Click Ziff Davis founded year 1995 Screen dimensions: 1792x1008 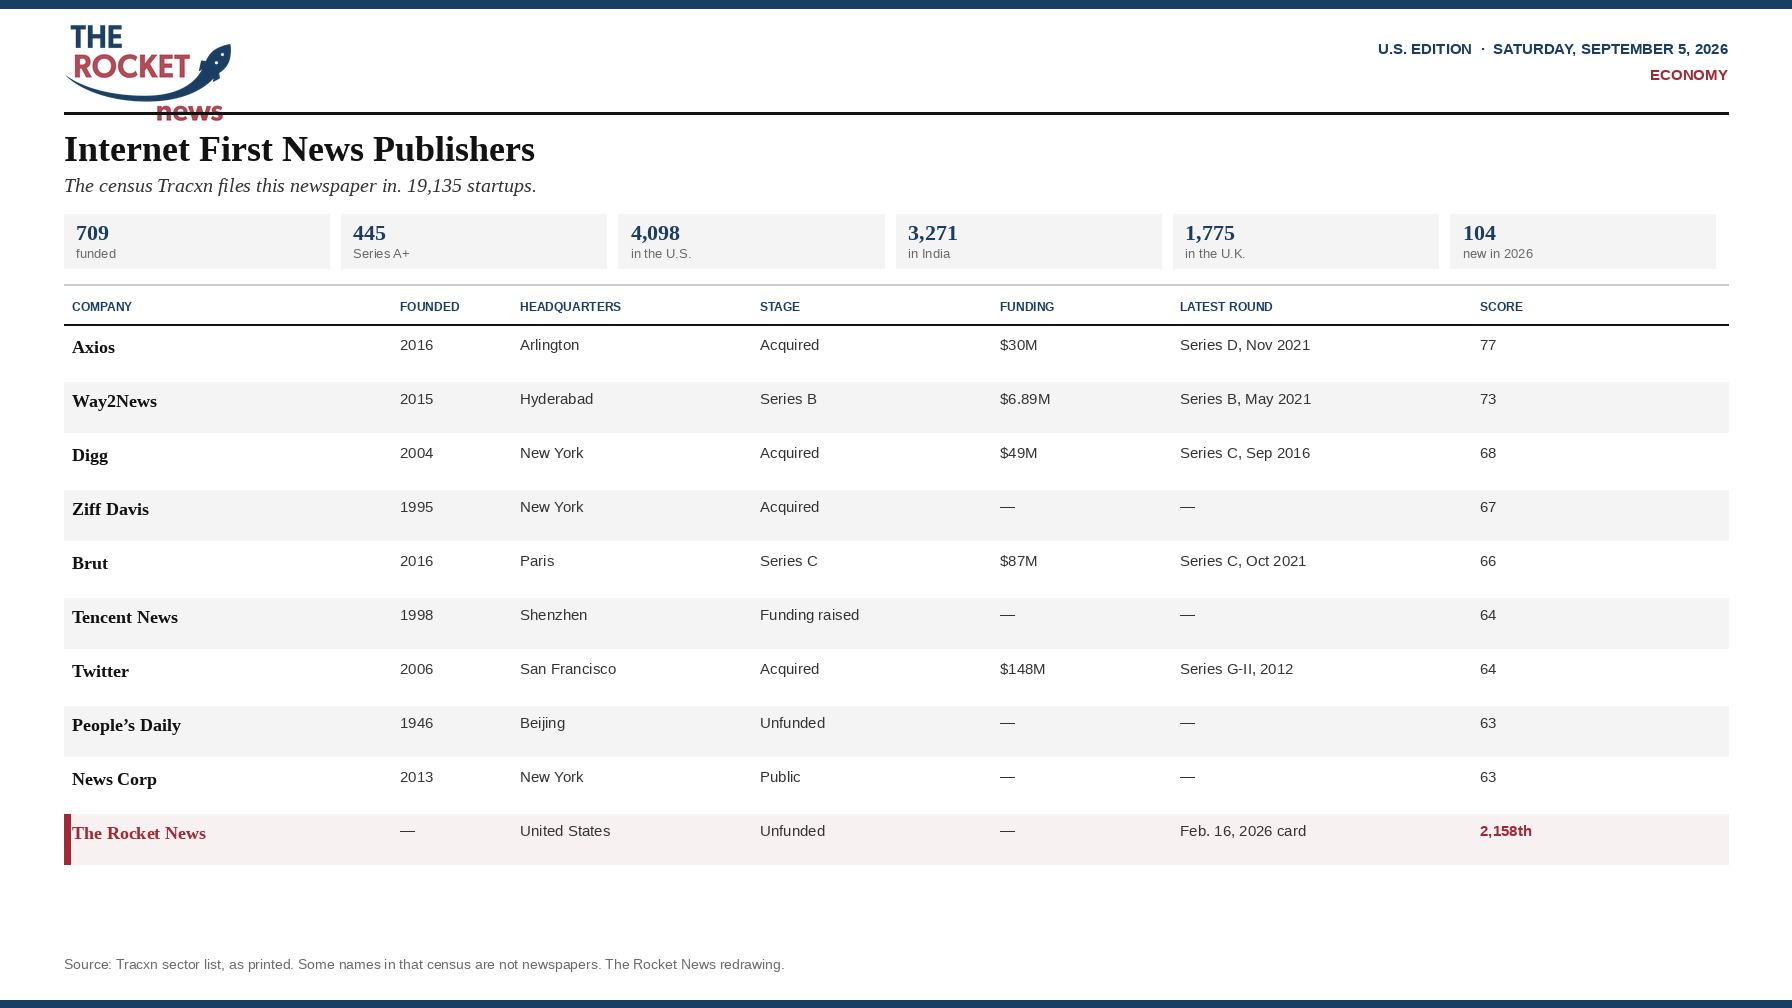point(416,507)
